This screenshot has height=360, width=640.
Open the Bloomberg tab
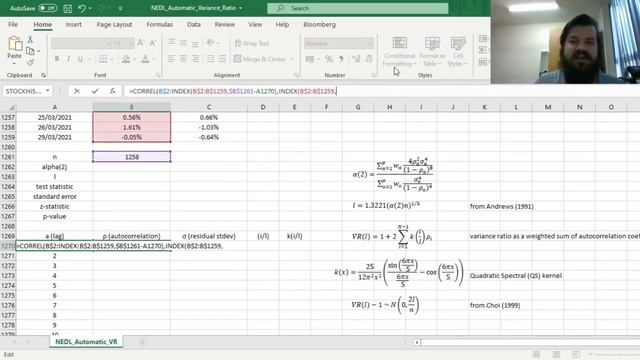[320, 24]
